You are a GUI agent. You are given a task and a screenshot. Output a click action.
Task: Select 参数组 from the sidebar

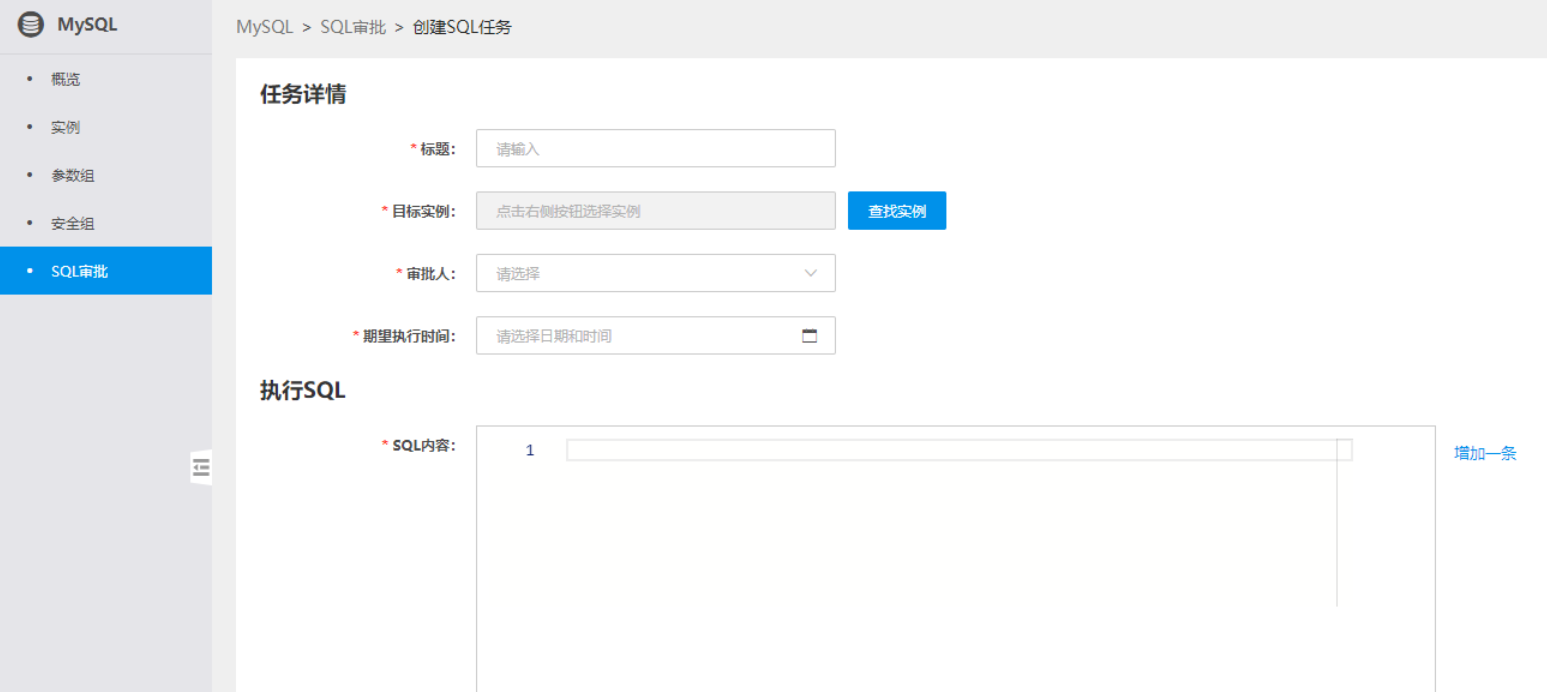tap(73, 175)
